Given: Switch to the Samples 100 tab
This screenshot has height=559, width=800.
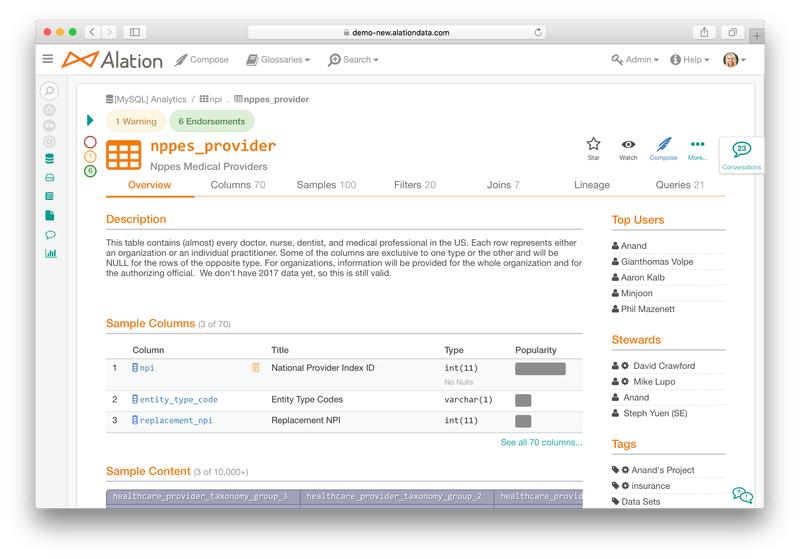Looking at the screenshot, I should pyautogui.click(x=326, y=185).
